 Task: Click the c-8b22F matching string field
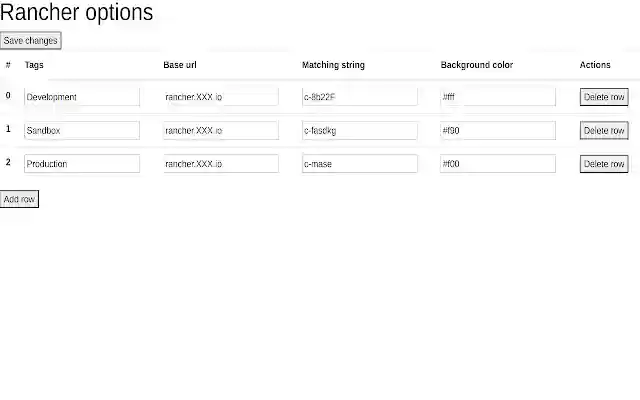click(x=360, y=97)
